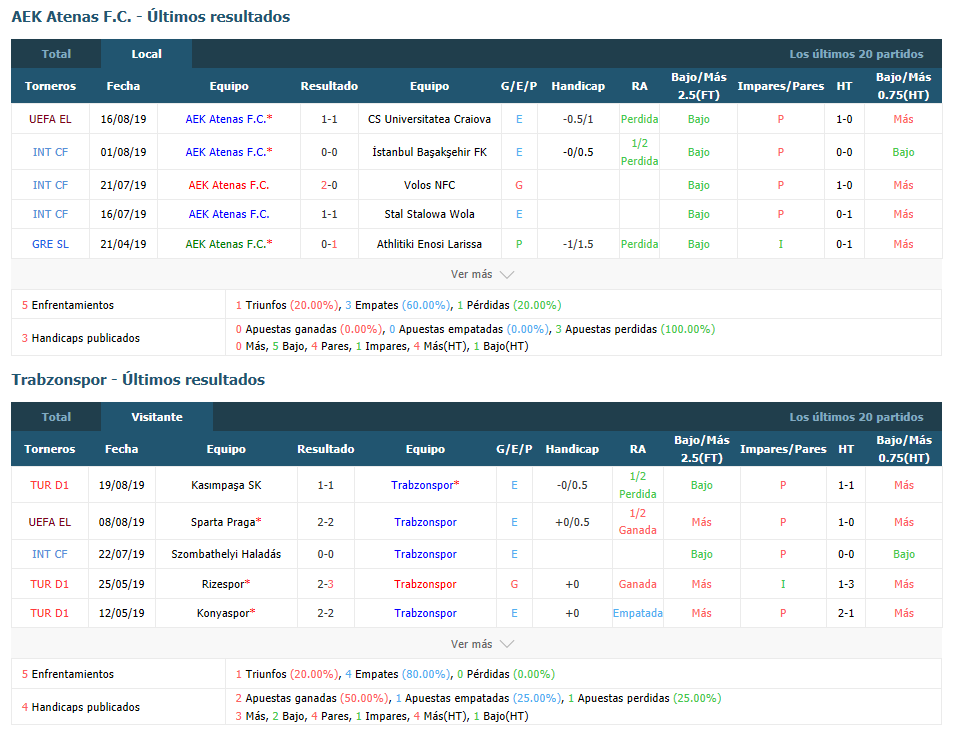Switch to the Total tab for AEK Atenas results

pyautogui.click(x=56, y=54)
